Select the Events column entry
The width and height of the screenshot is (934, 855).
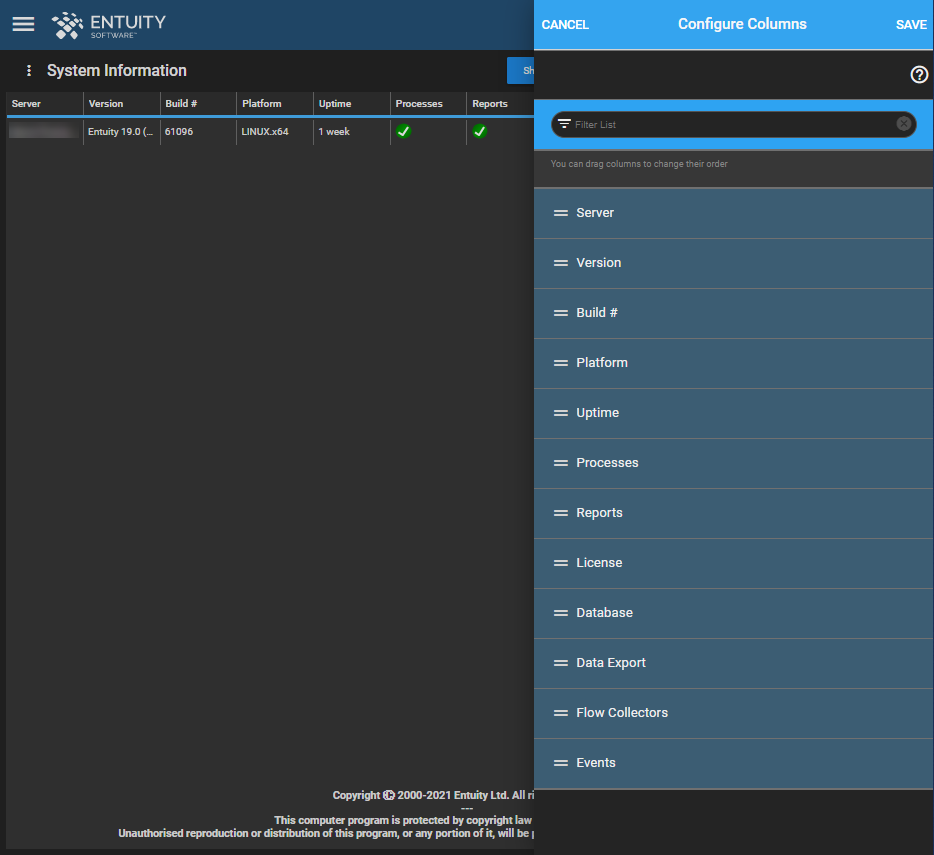click(x=733, y=764)
